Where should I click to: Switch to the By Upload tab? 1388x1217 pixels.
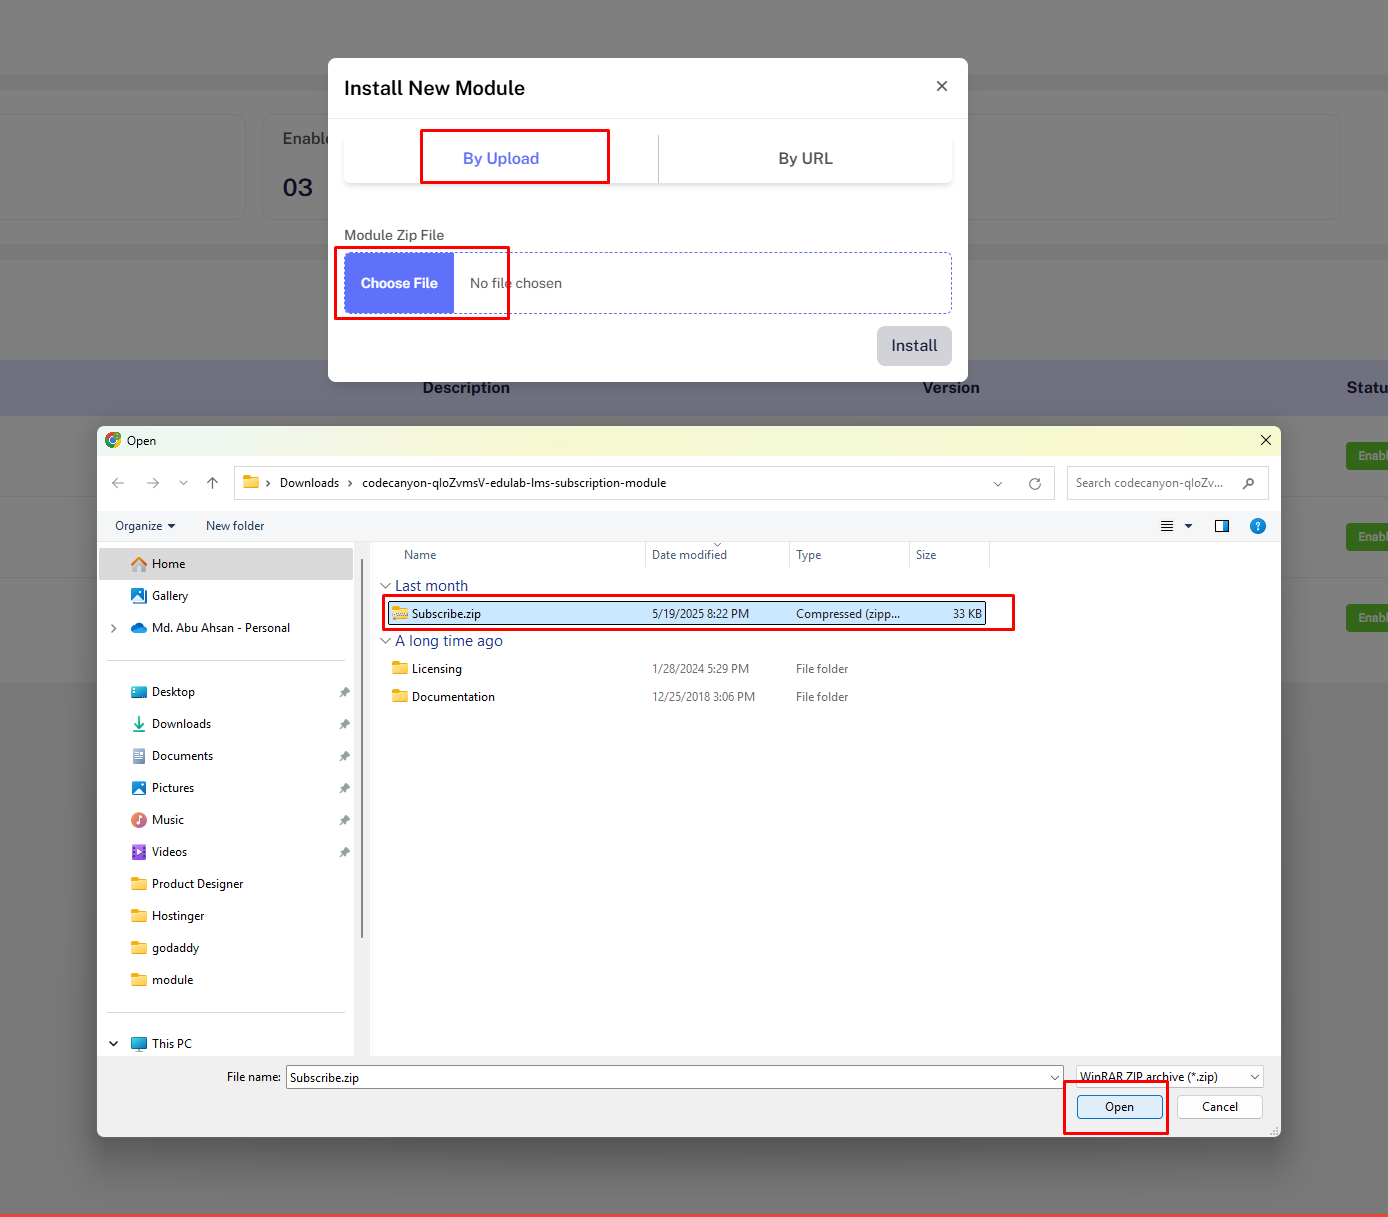pos(500,158)
